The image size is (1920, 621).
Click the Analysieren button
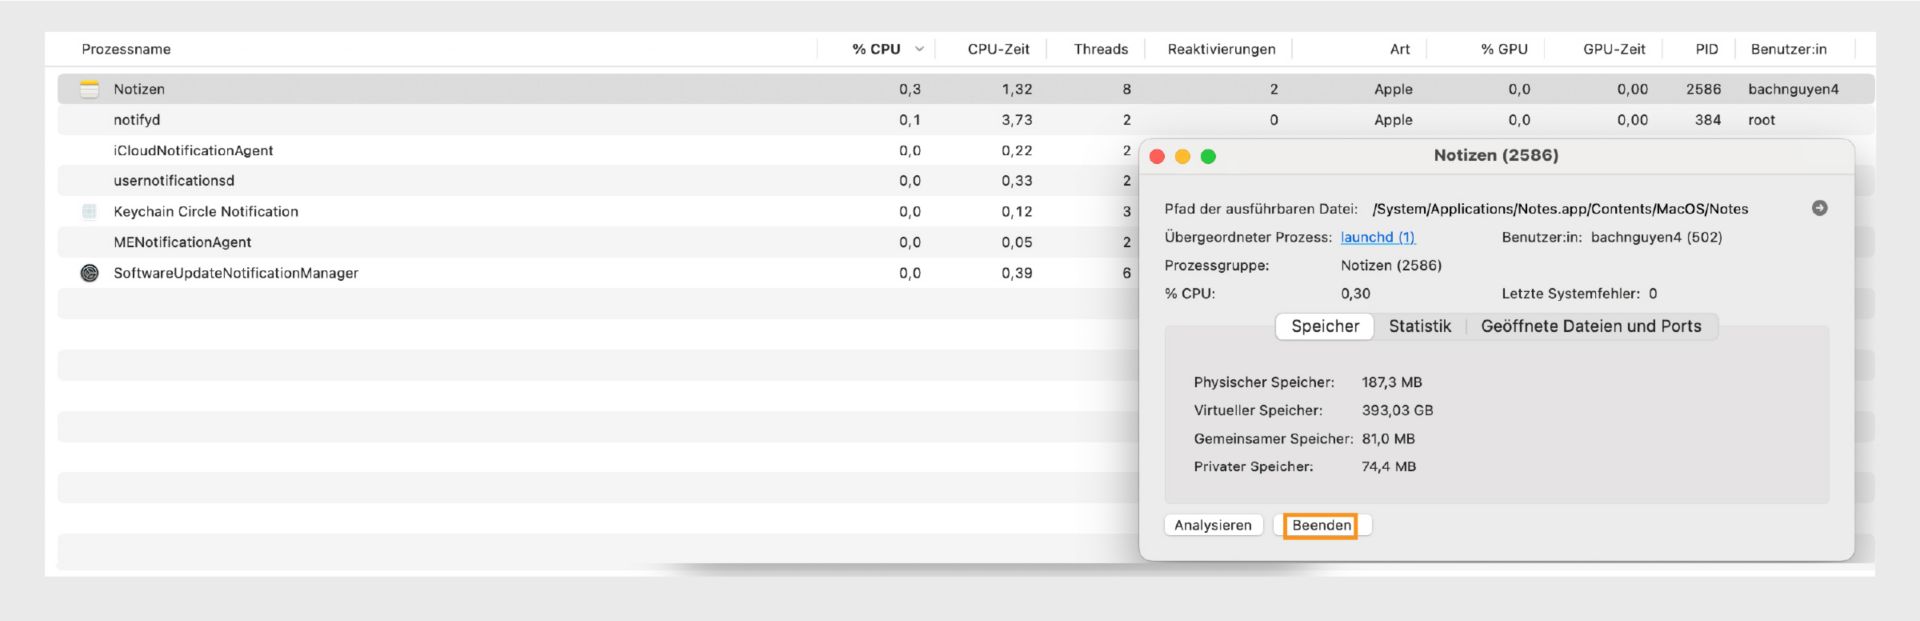[x=1213, y=525]
